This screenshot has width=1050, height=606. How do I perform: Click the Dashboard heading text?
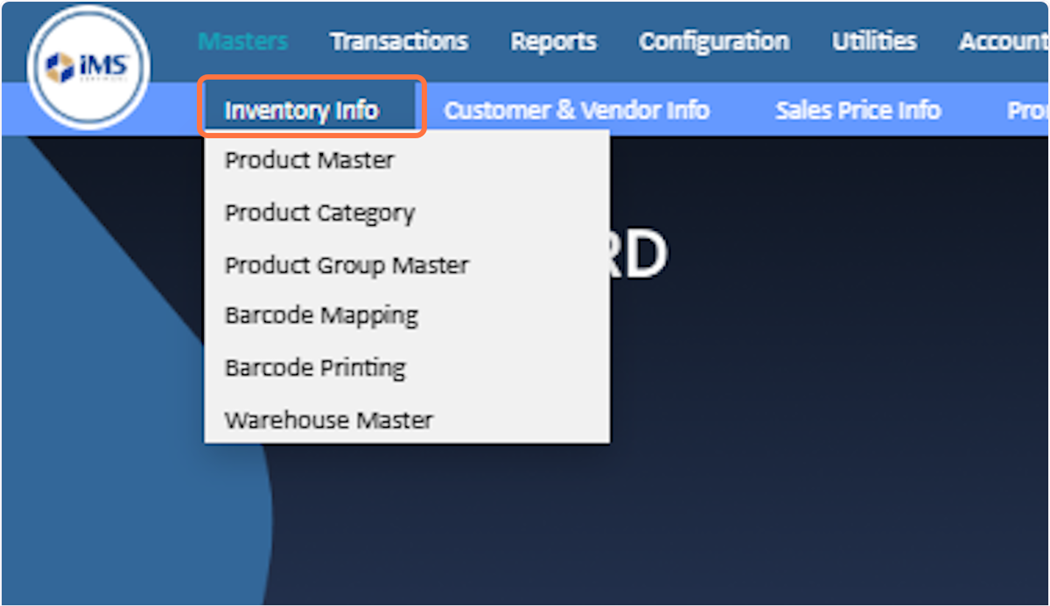point(638,257)
